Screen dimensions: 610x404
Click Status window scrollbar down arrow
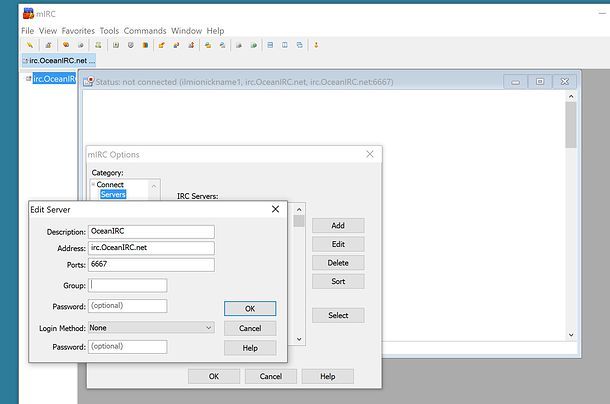(x=571, y=335)
